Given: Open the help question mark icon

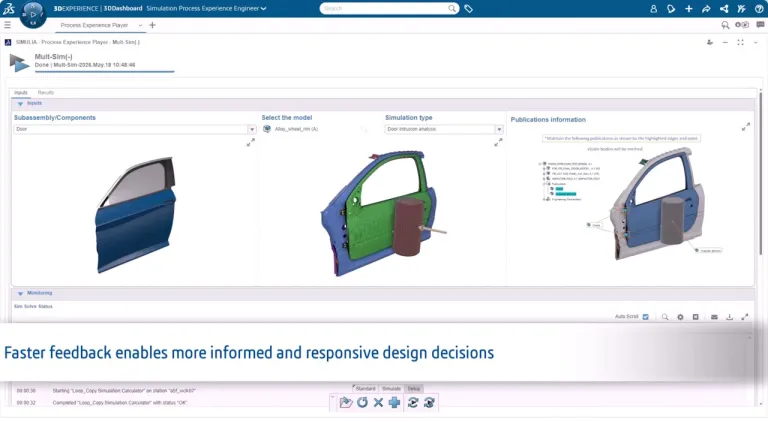Looking at the screenshot, I should (x=759, y=8).
